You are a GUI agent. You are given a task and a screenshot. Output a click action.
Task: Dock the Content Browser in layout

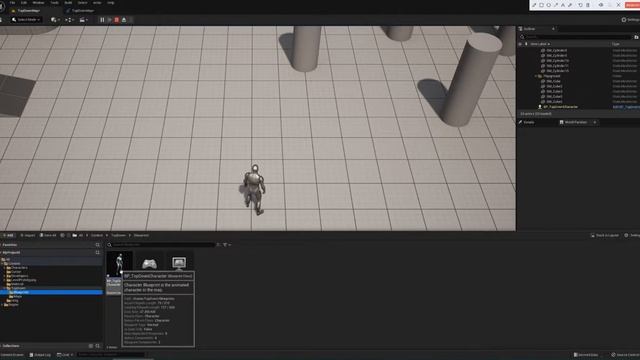tap(605, 236)
